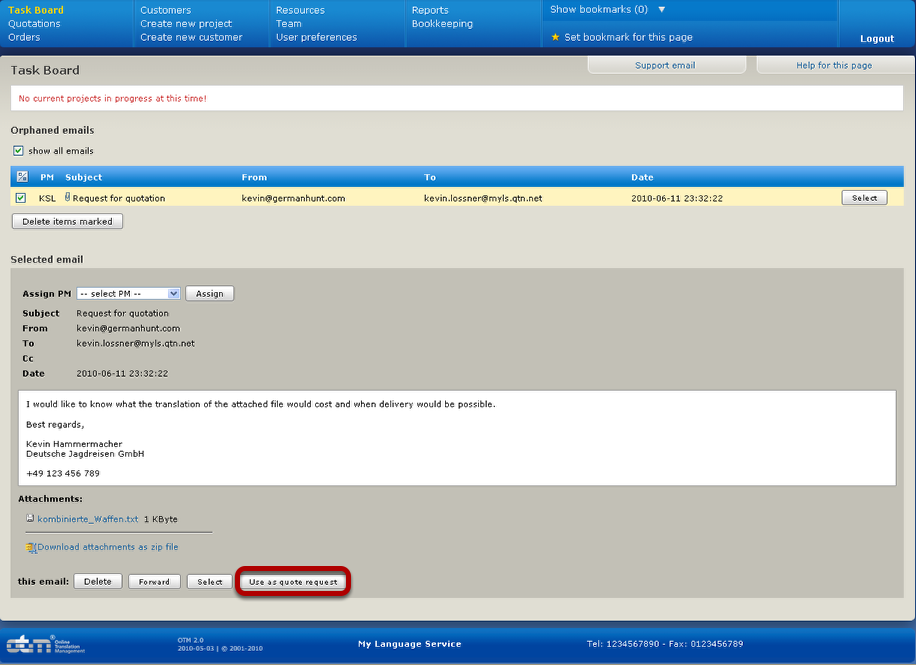The height and width of the screenshot is (665, 916).
Task: Click Use as quote request
Action: click(x=292, y=580)
